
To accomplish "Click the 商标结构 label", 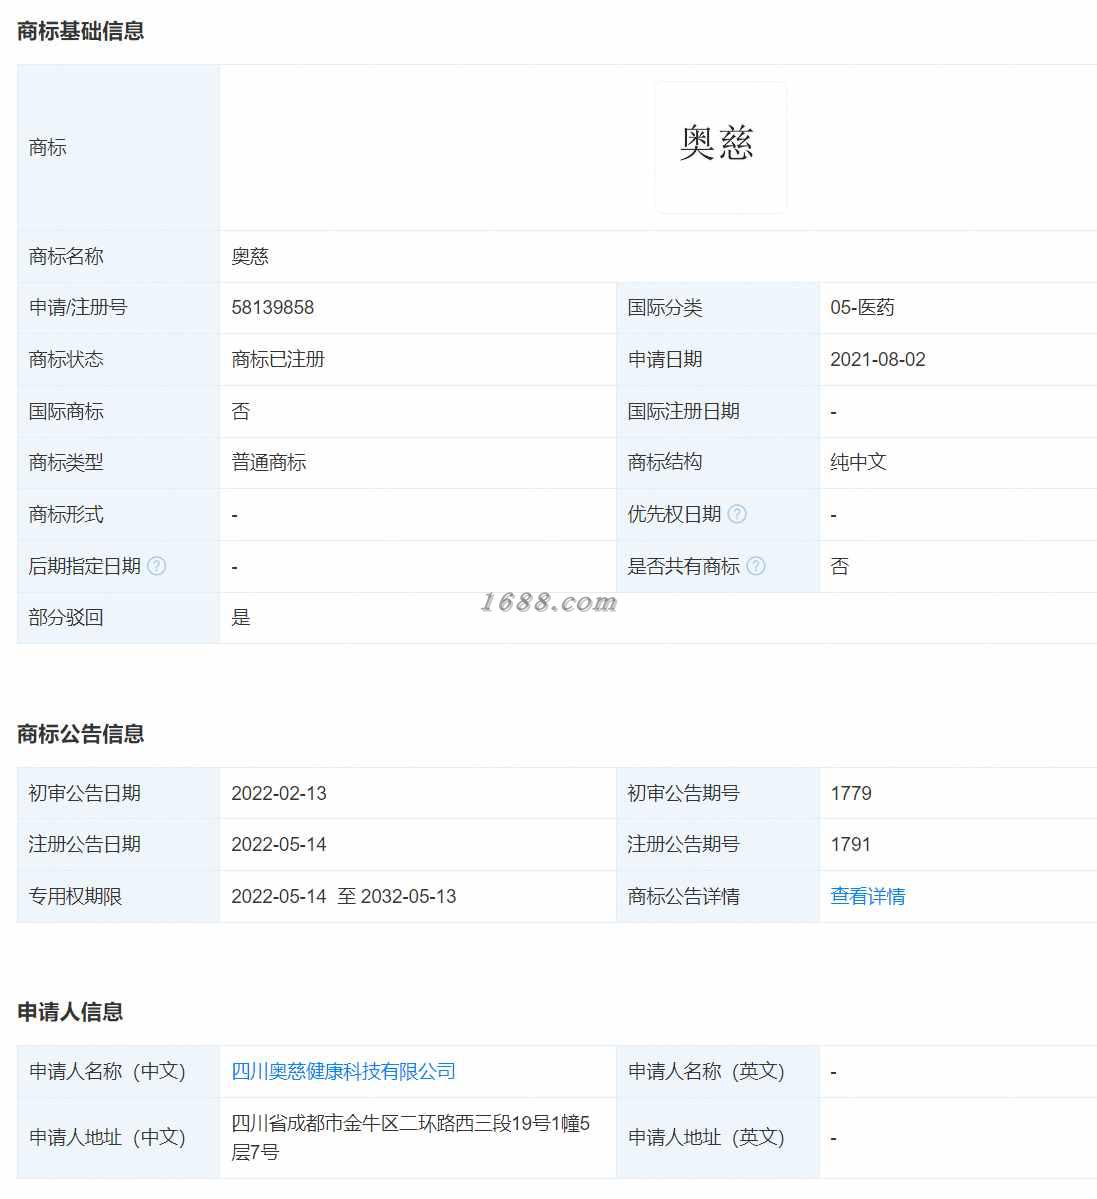I will pyautogui.click(x=665, y=463).
